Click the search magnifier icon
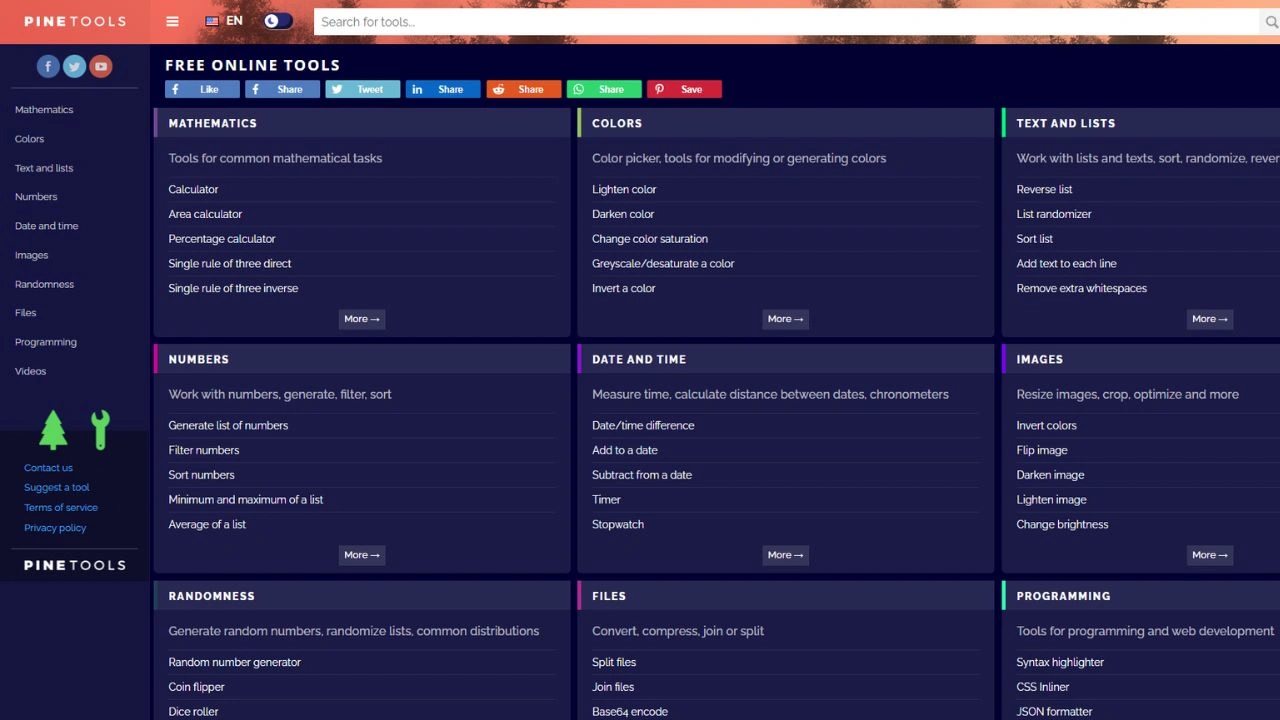This screenshot has height=720, width=1280. (1270, 22)
